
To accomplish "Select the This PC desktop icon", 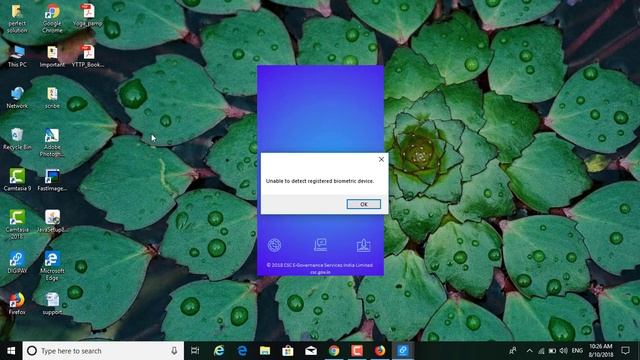I will [x=17, y=56].
